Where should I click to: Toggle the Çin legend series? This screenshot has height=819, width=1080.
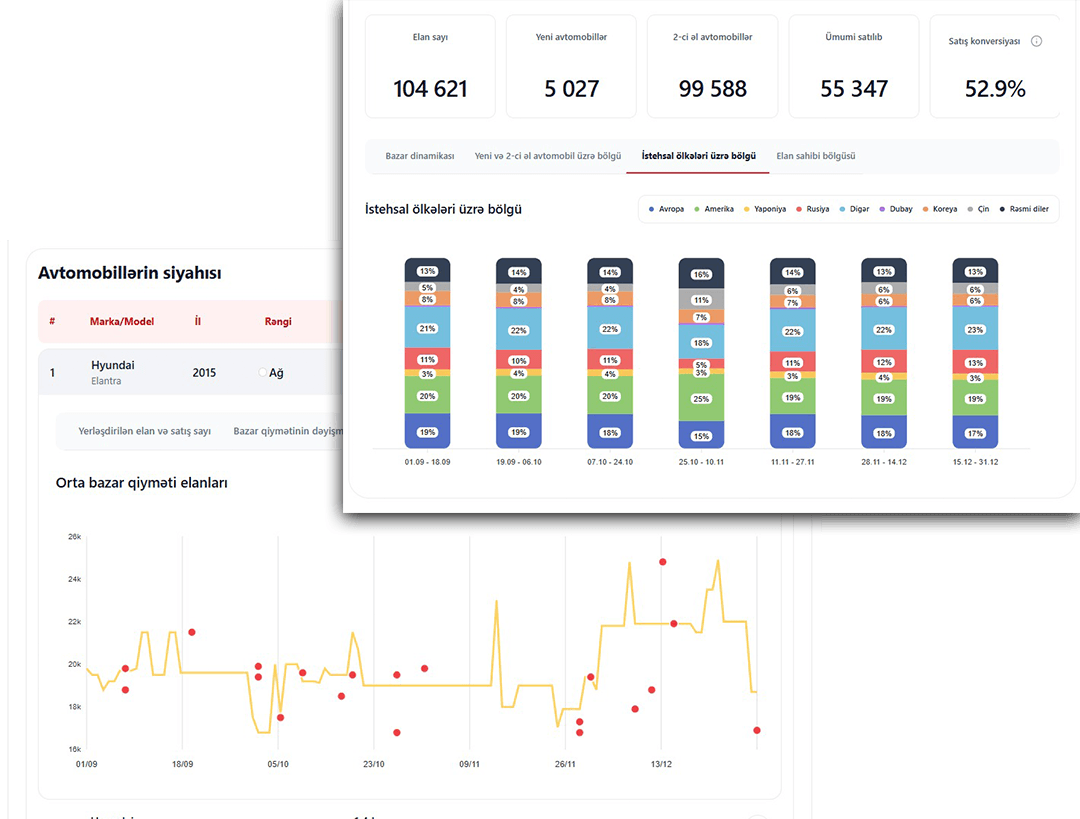pyautogui.click(x=978, y=209)
